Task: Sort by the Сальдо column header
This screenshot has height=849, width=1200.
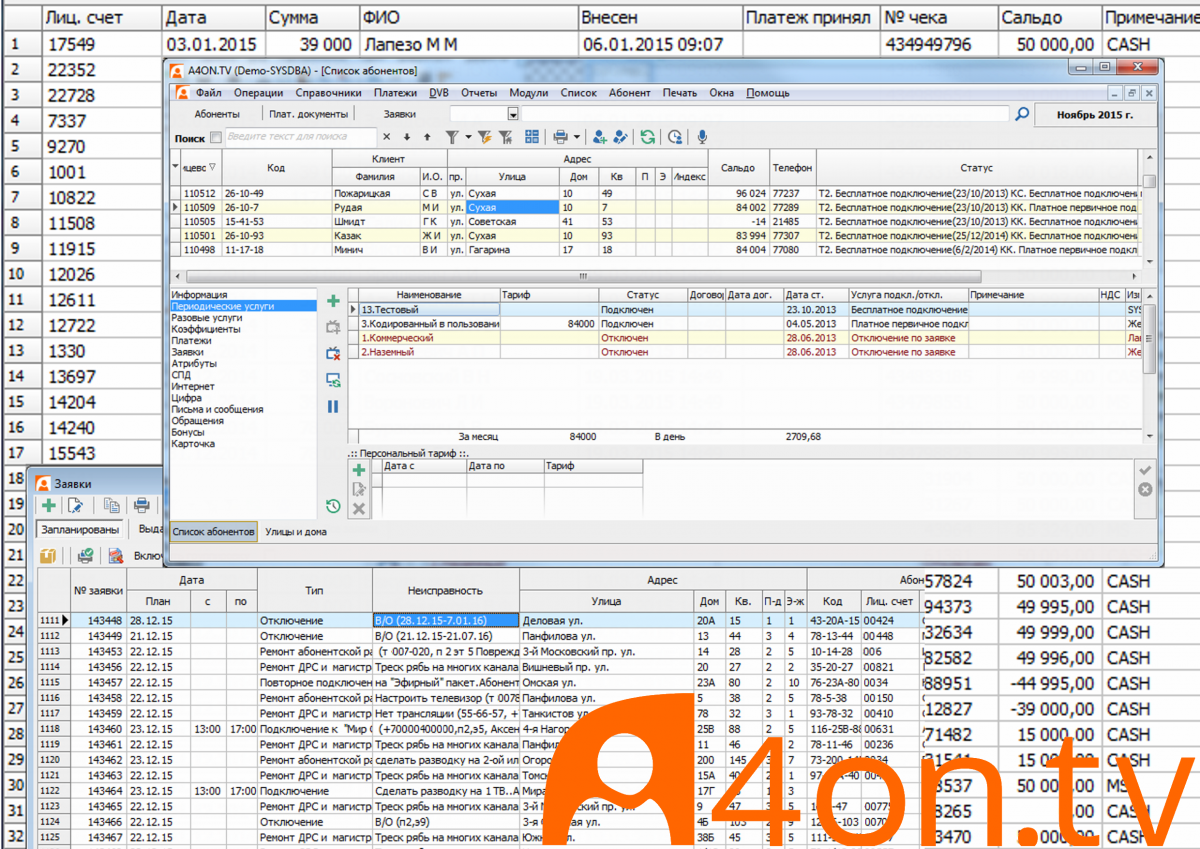Action: pos(738,168)
